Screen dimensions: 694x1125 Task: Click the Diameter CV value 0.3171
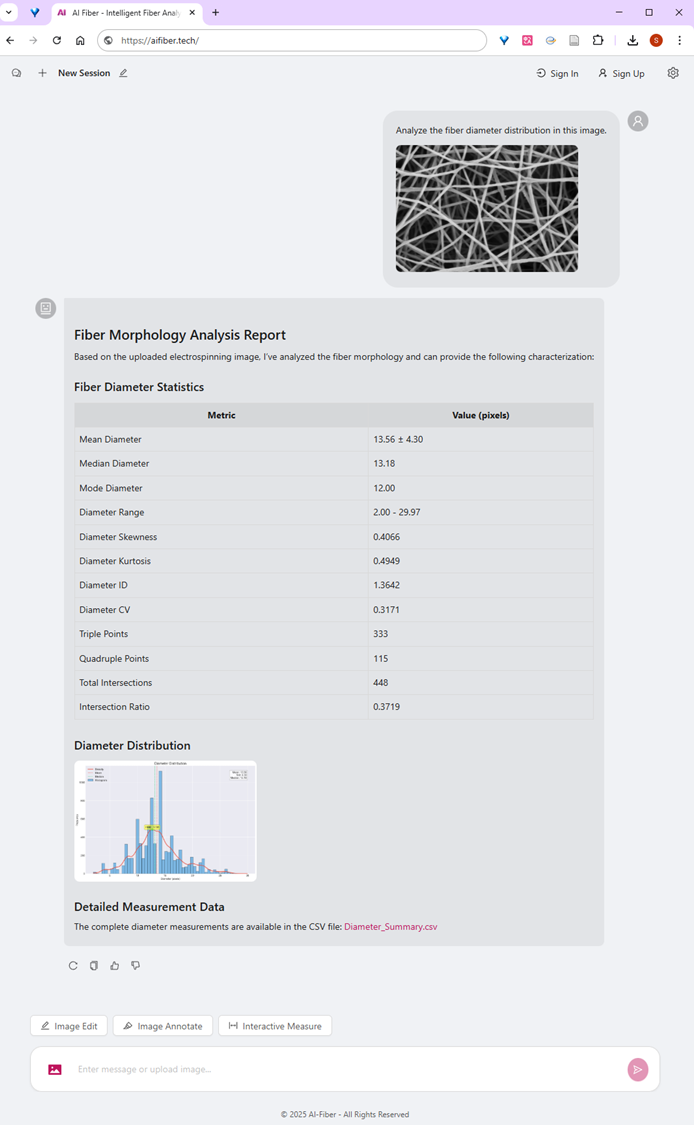click(386, 609)
